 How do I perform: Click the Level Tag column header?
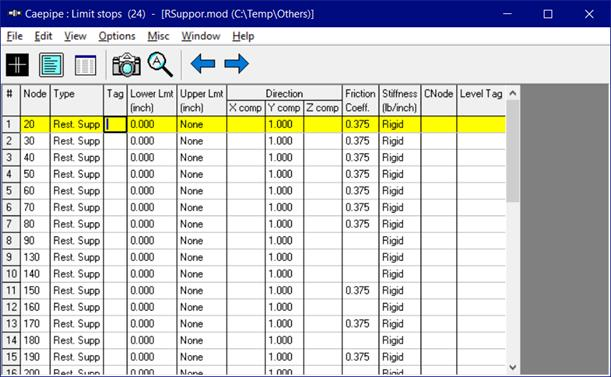pos(481,100)
